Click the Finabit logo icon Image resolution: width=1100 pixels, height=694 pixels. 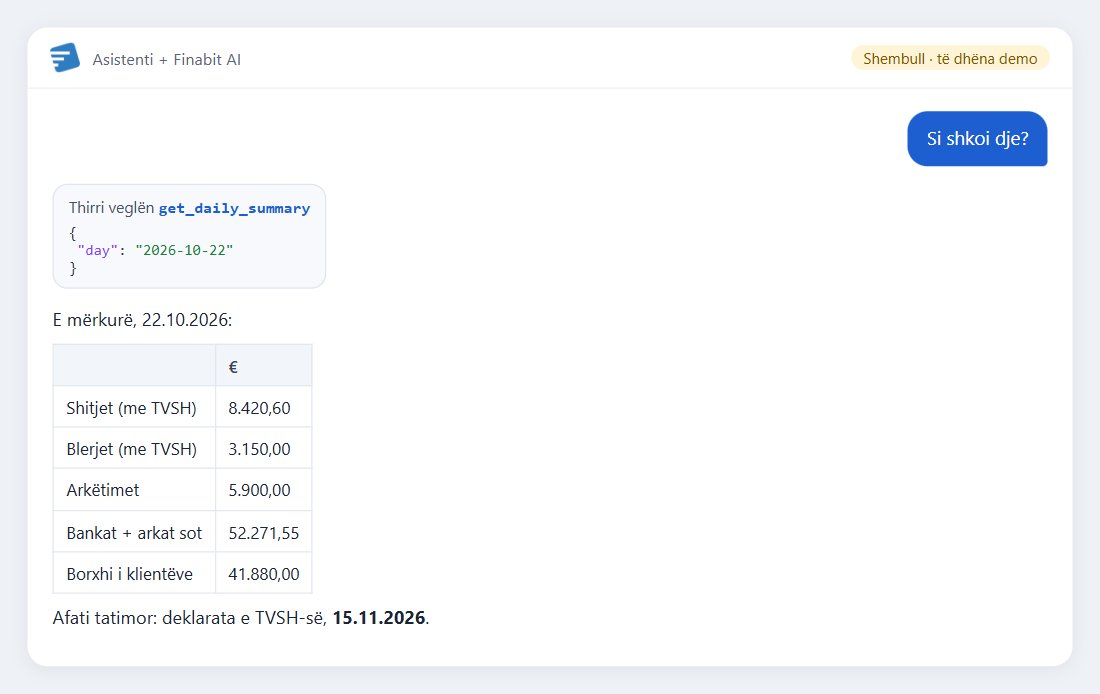tap(65, 58)
